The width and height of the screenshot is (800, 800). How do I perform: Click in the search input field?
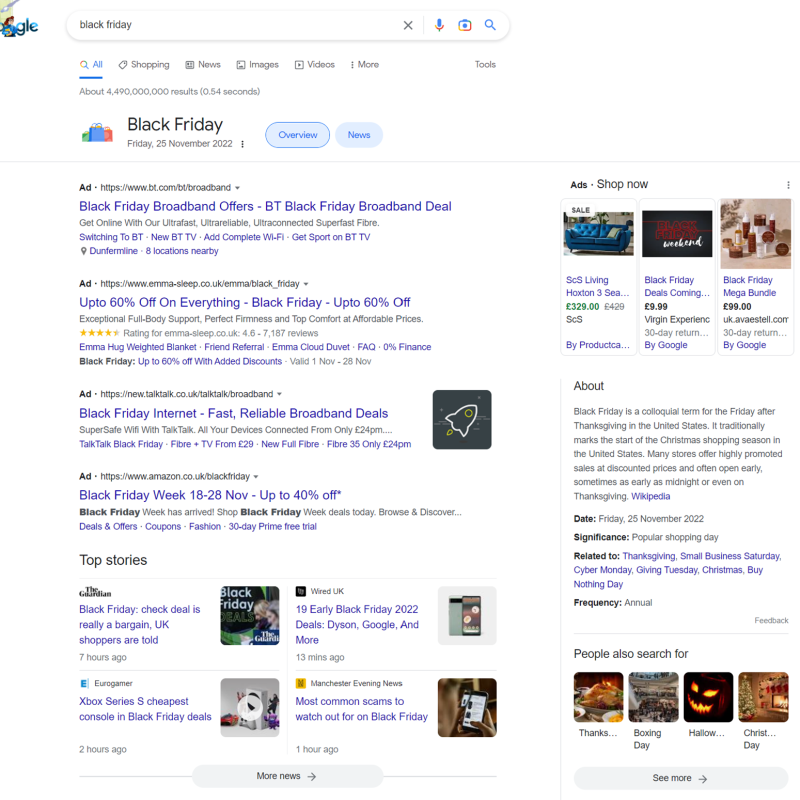coord(237,25)
